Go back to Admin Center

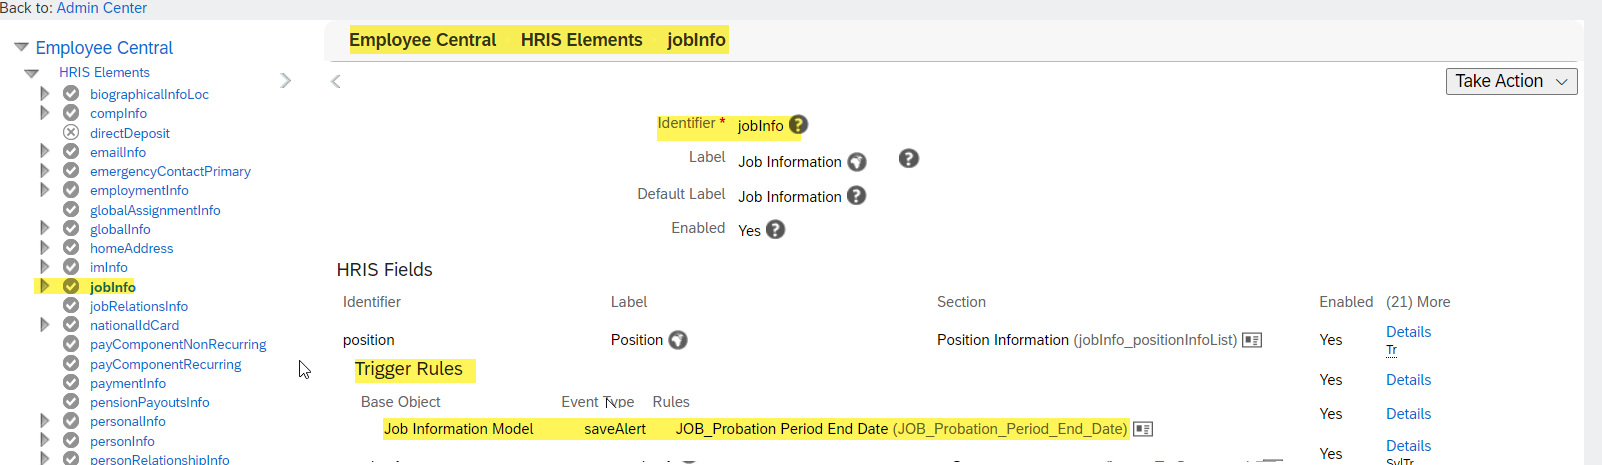[x=102, y=8]
